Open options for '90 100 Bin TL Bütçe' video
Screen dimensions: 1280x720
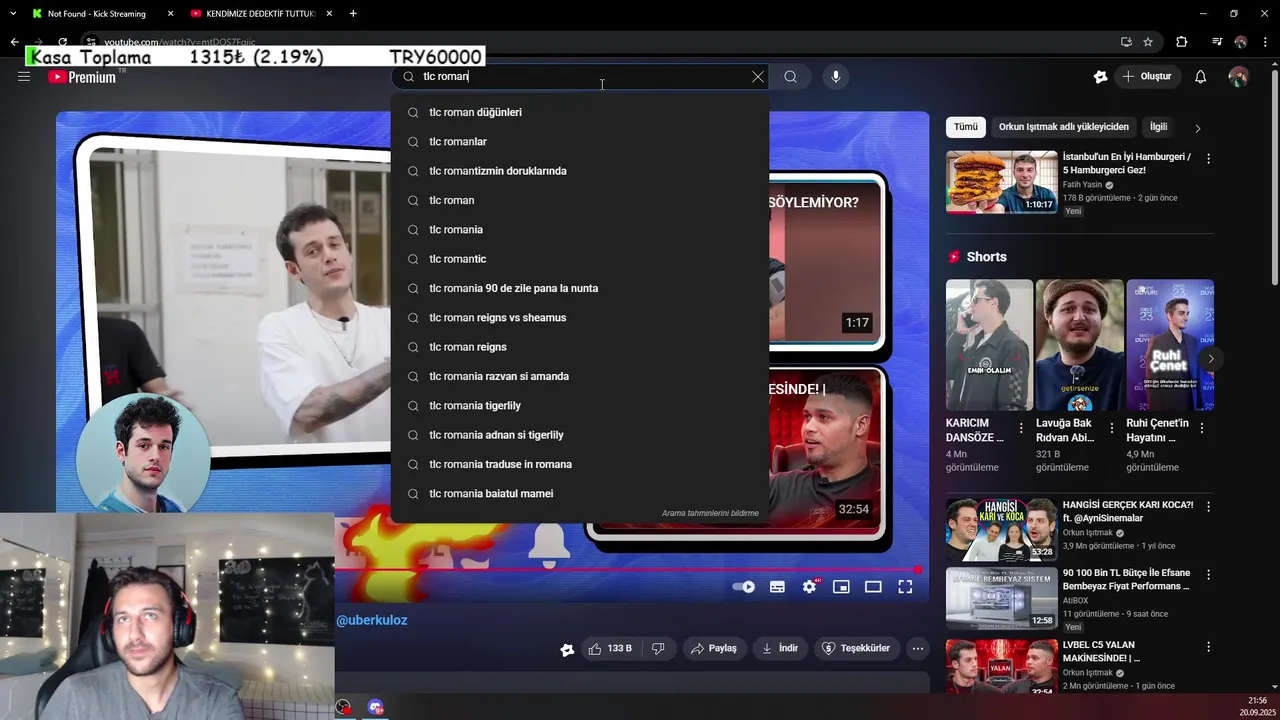coord(1208,575)
